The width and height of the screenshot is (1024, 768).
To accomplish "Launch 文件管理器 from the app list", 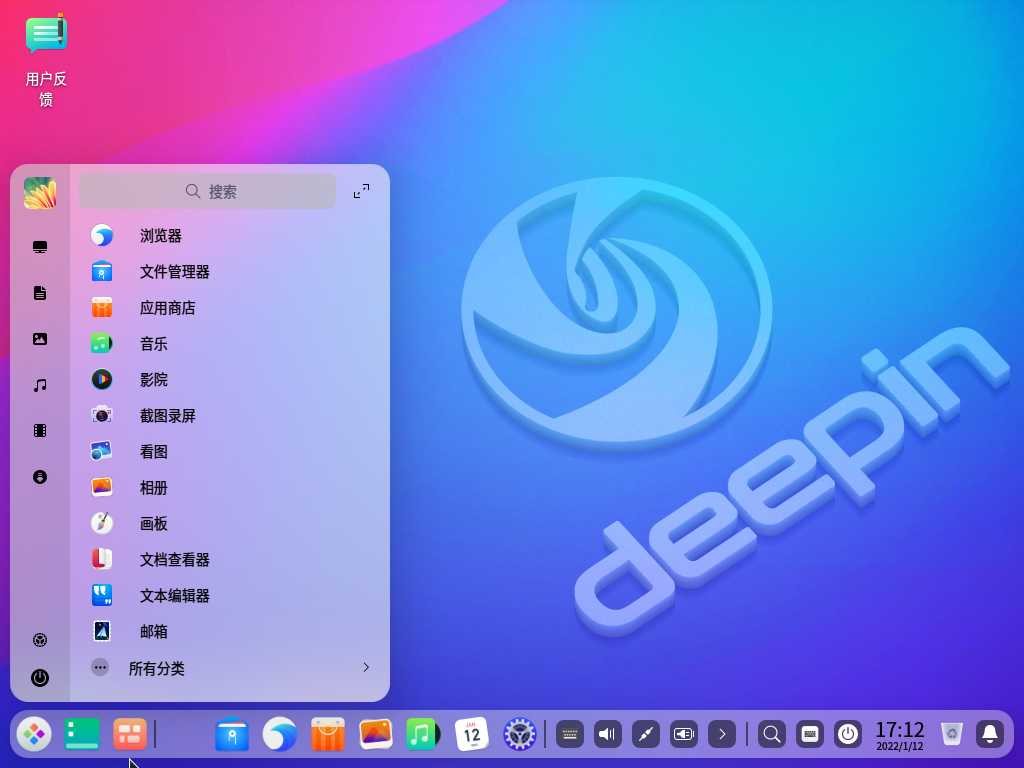I will 230,272.
